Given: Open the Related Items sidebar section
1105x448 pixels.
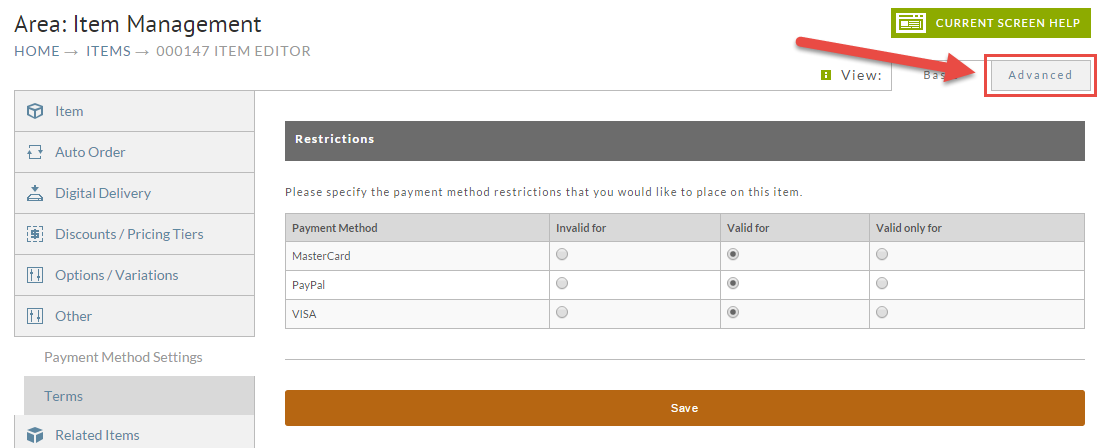Looking at the screenshot, I should [134, 433].
